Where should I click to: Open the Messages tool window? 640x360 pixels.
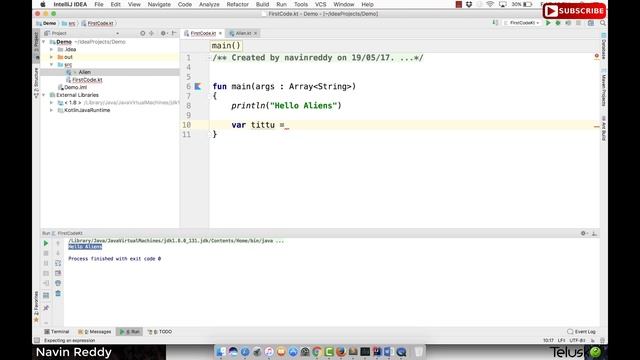click(x=95, y=332)
